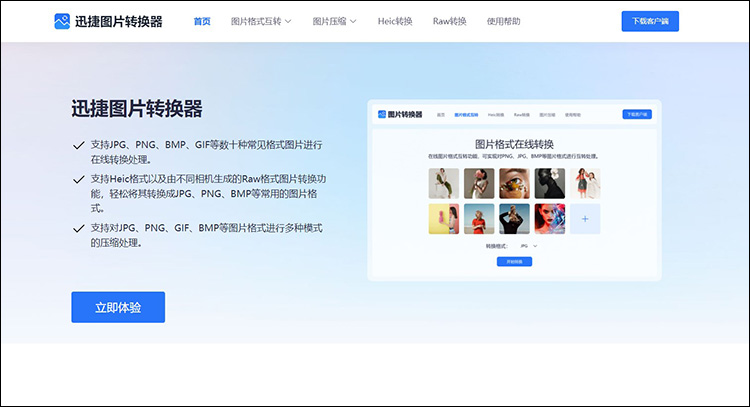Click the blue 开始转换 button in preview
The width and height of the screenshot is (750, 407).
coord(514,261)
